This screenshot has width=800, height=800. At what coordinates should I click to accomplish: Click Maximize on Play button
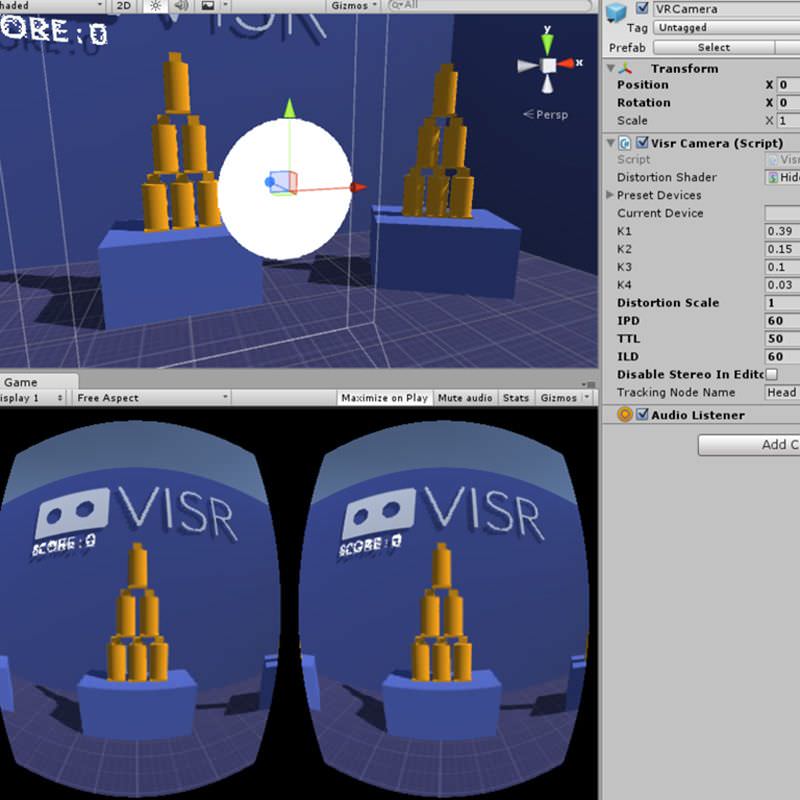point(384,398)
